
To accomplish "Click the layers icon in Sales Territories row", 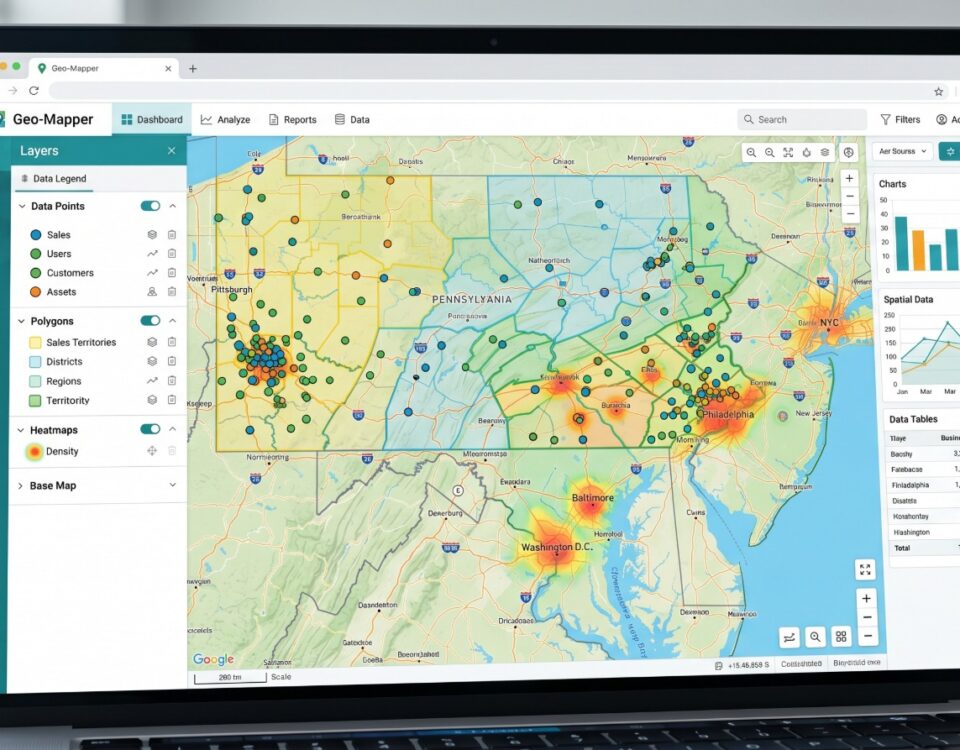I will click(152, 342).
